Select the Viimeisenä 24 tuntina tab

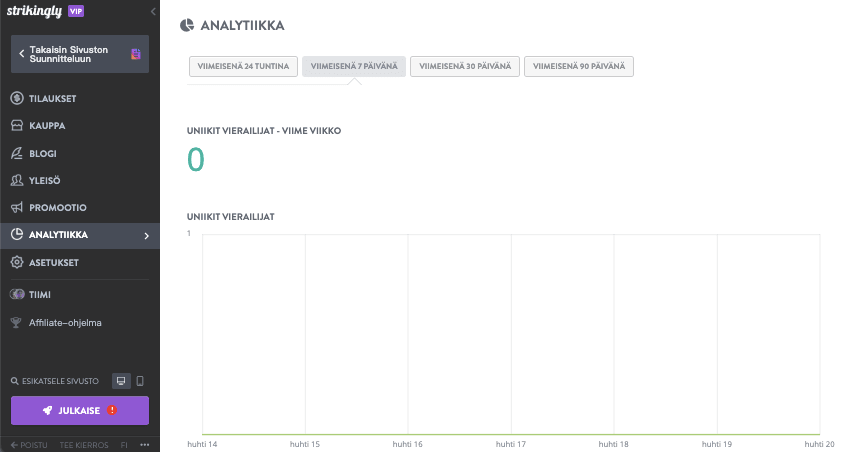[x=243, y=66]
